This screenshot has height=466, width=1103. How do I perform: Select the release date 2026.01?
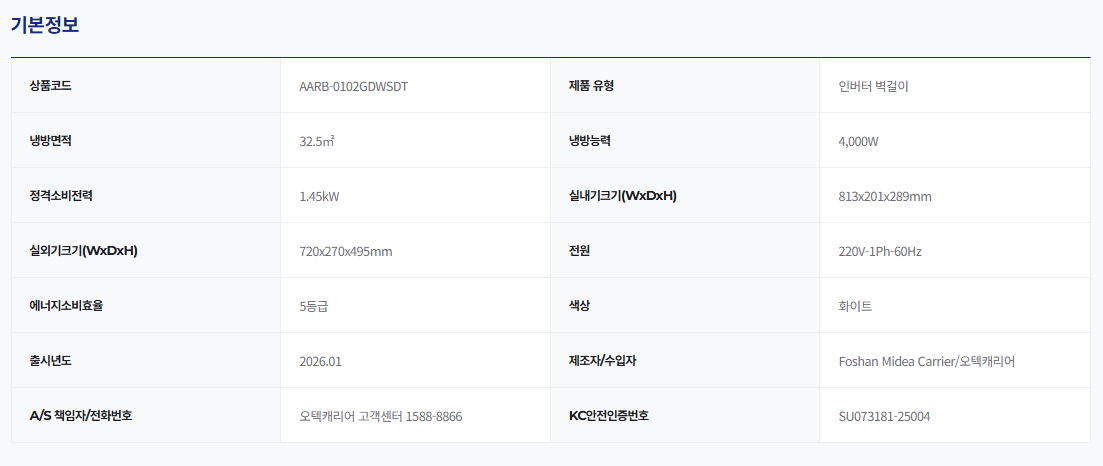(x=320, y=361)
